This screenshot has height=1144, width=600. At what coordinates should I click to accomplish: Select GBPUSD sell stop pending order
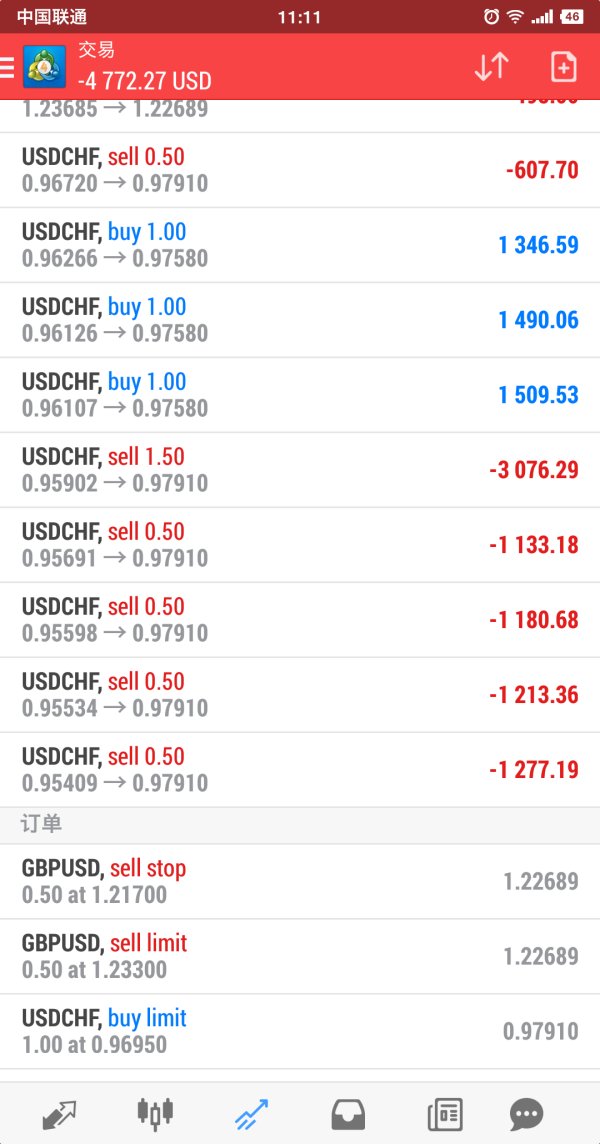tap(300, 881)
